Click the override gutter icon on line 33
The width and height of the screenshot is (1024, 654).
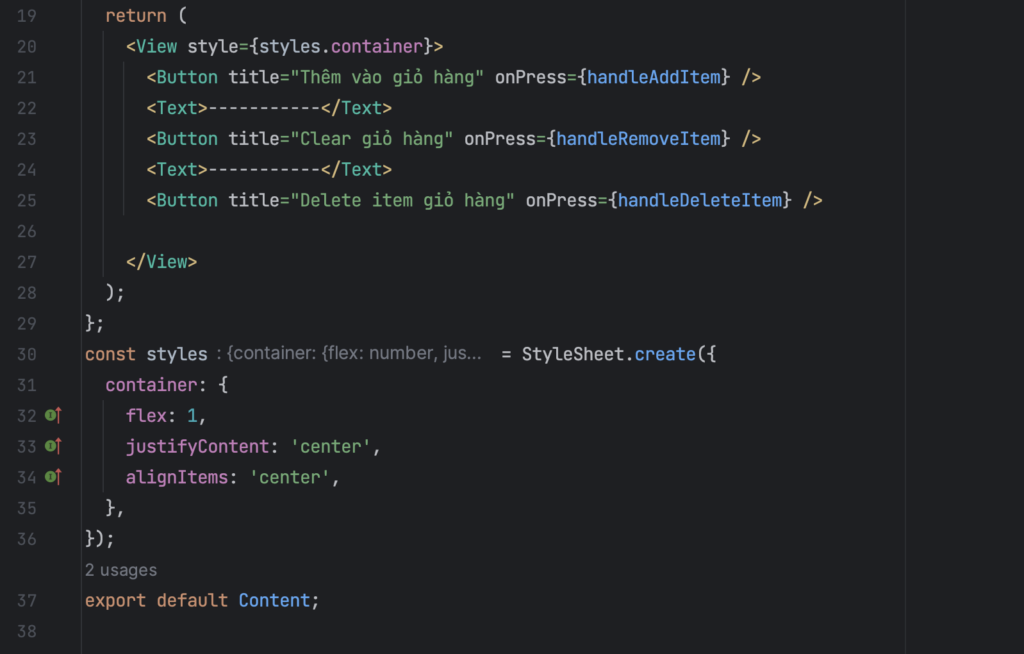coord(53,446)
